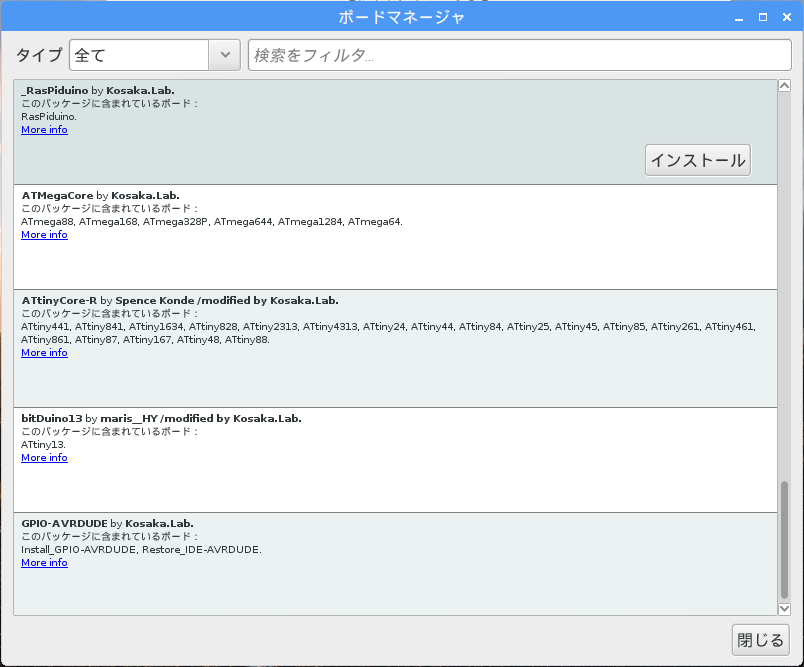Maximize the ボードマネージャ window

point(763,17)
